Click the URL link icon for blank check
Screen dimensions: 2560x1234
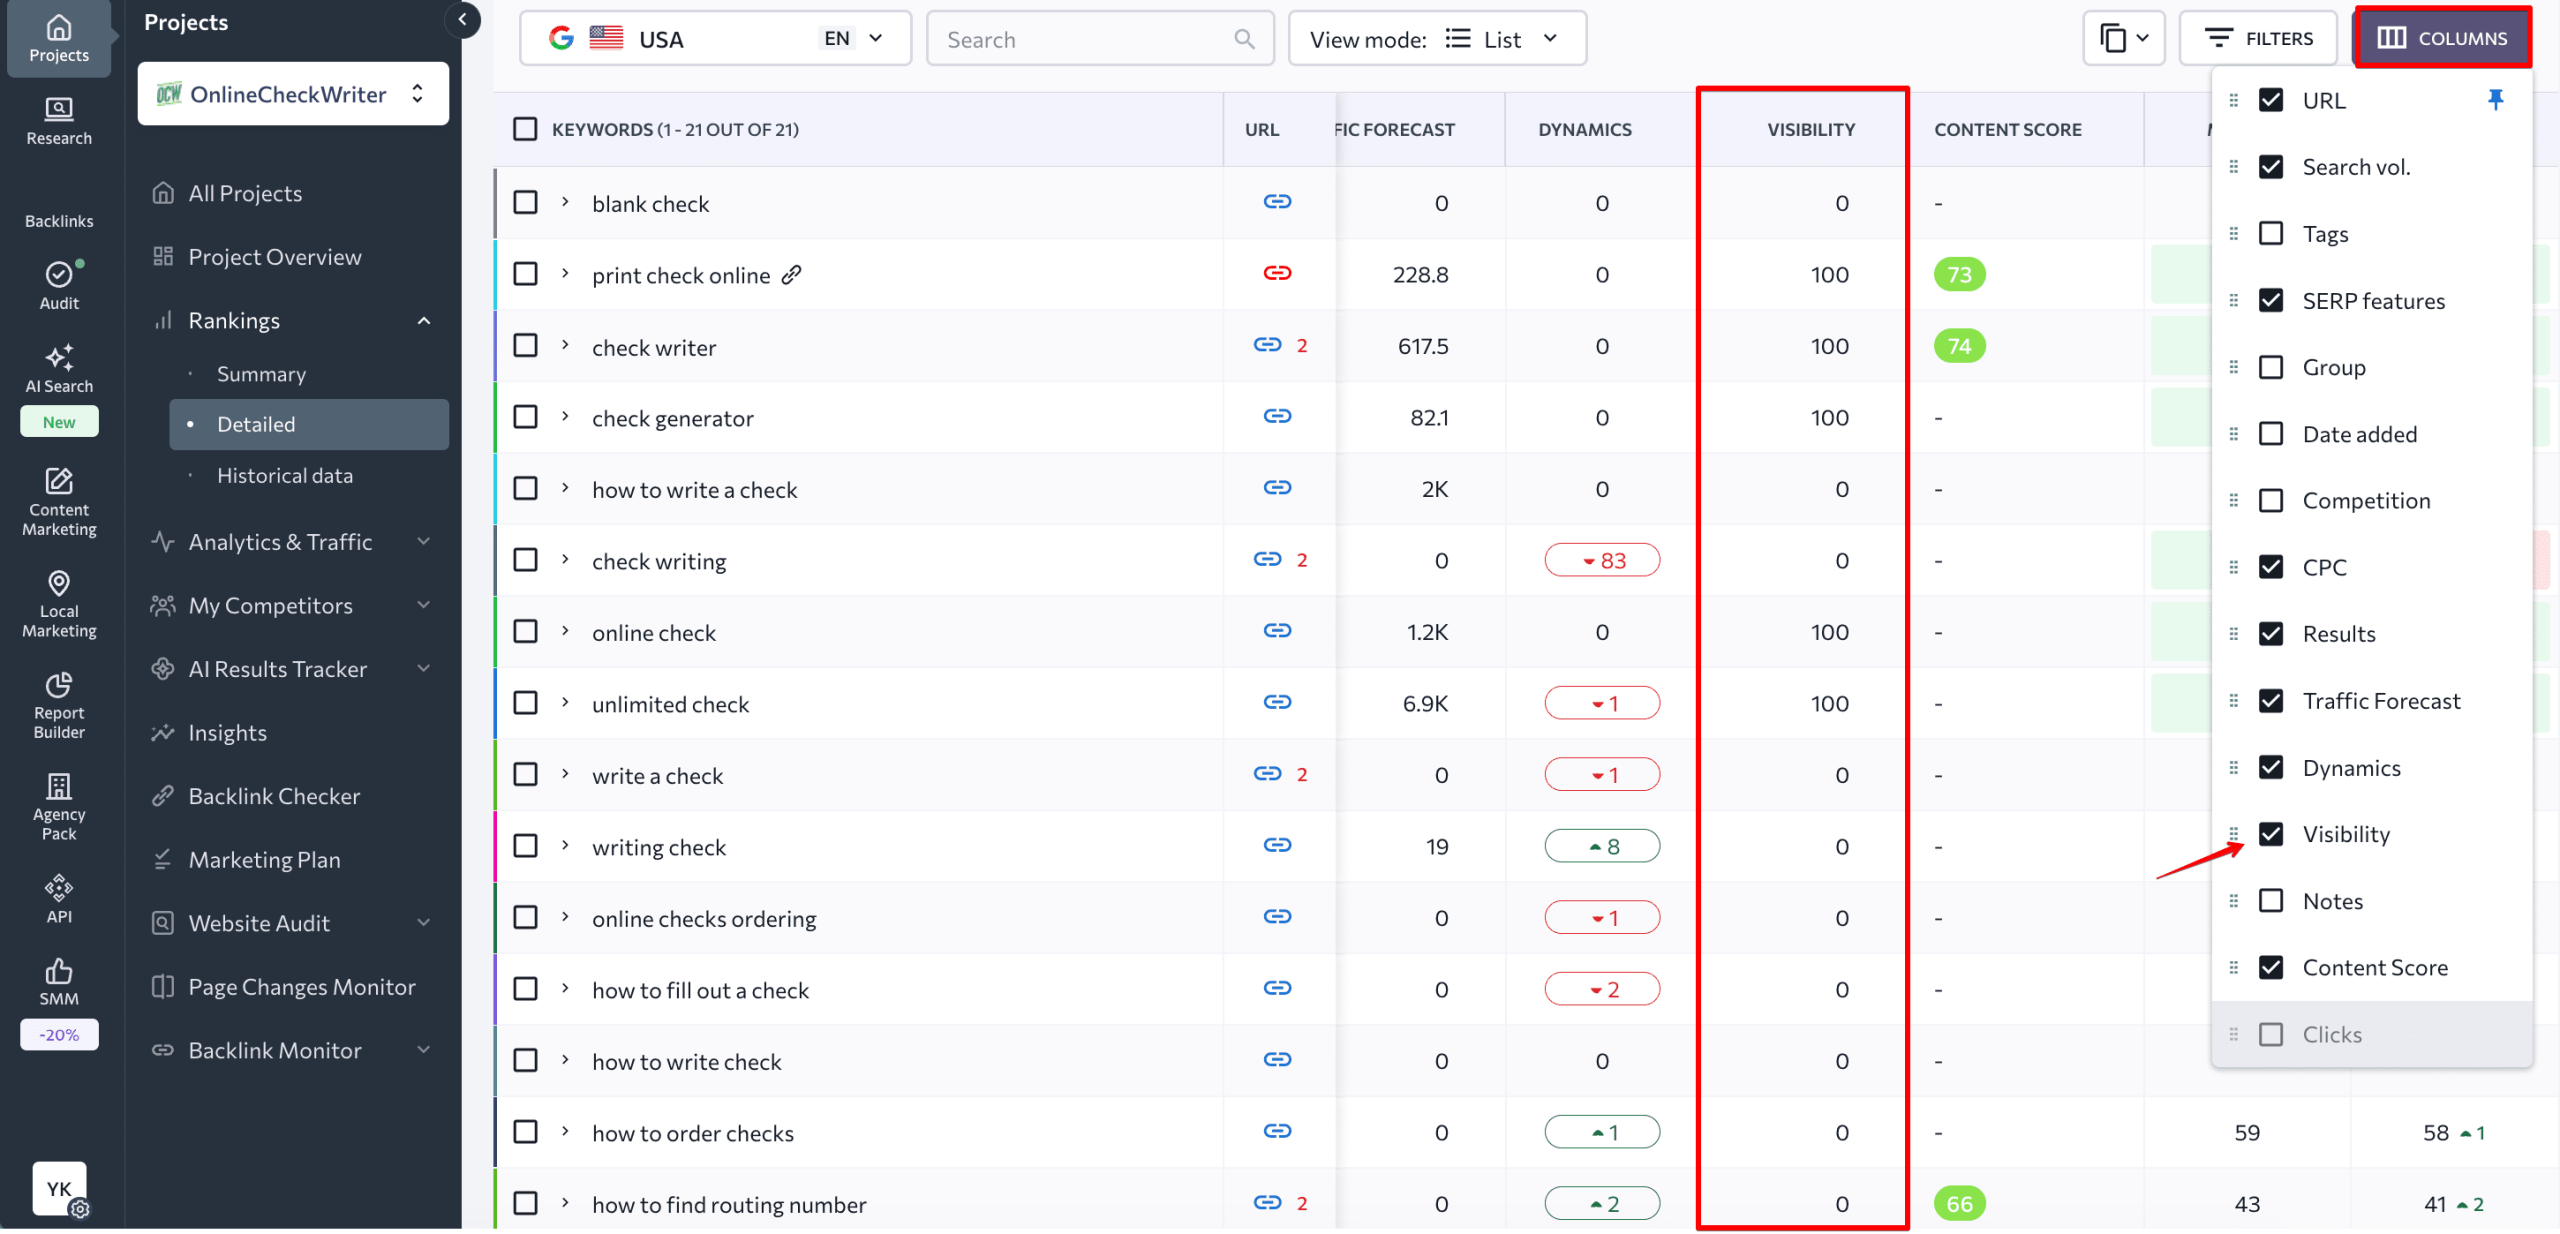pos(1277,201)
